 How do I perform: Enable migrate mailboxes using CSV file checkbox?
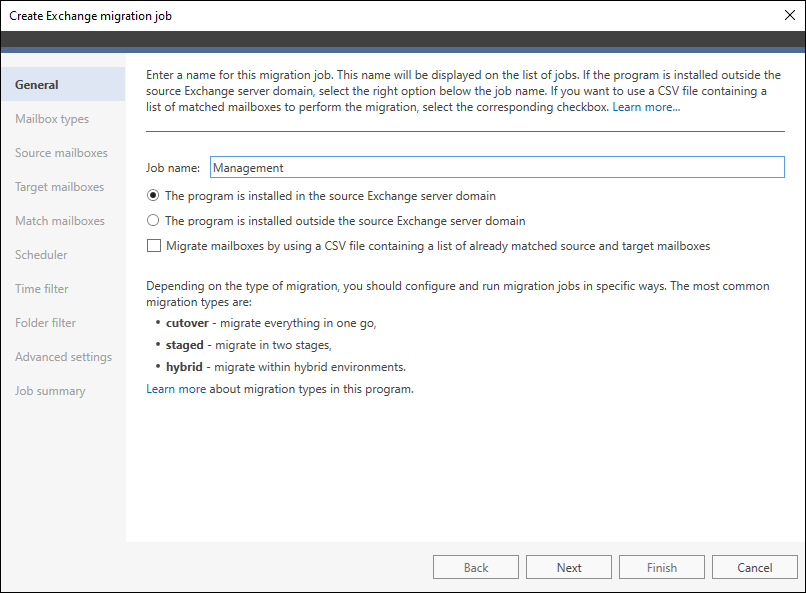click(154, 245)
